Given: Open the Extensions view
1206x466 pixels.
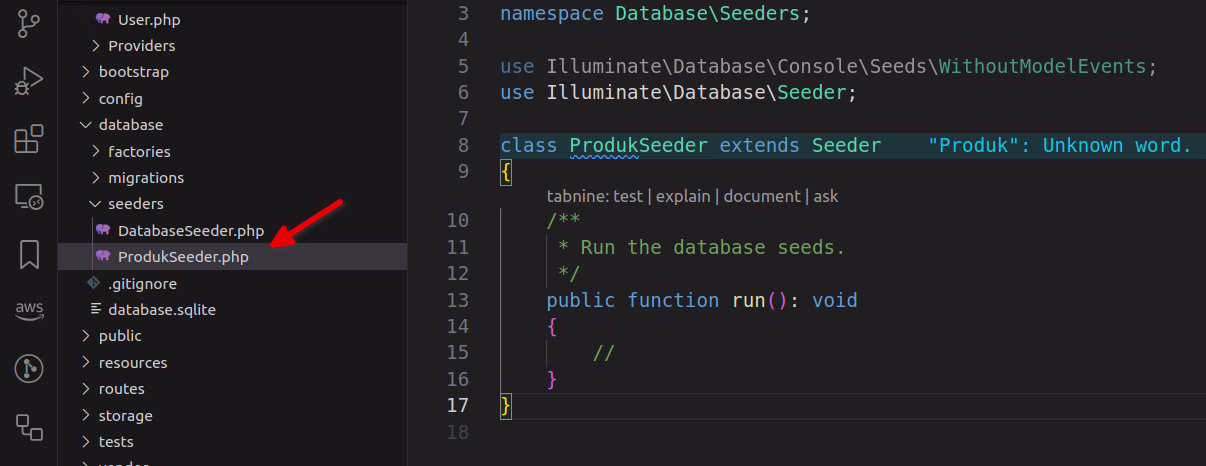Looking at the screenshot, I should click(29, 139).
